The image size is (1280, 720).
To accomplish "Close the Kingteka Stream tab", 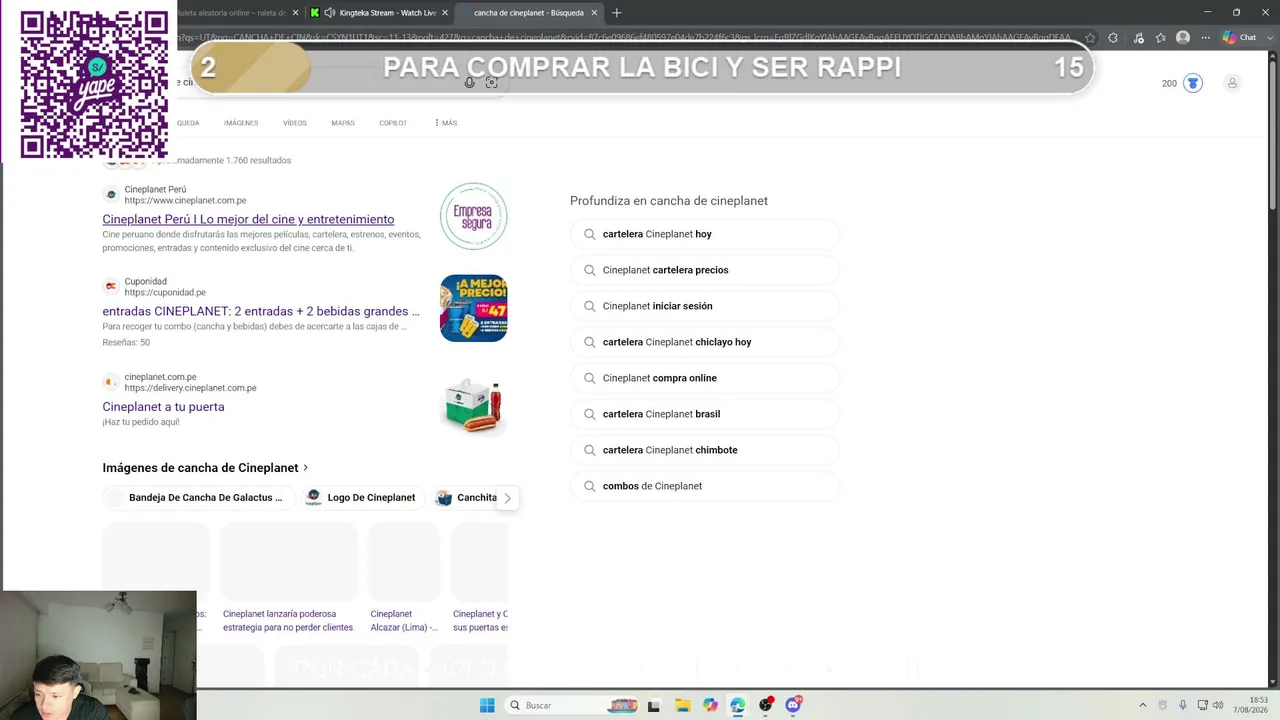I will point(444,13).
